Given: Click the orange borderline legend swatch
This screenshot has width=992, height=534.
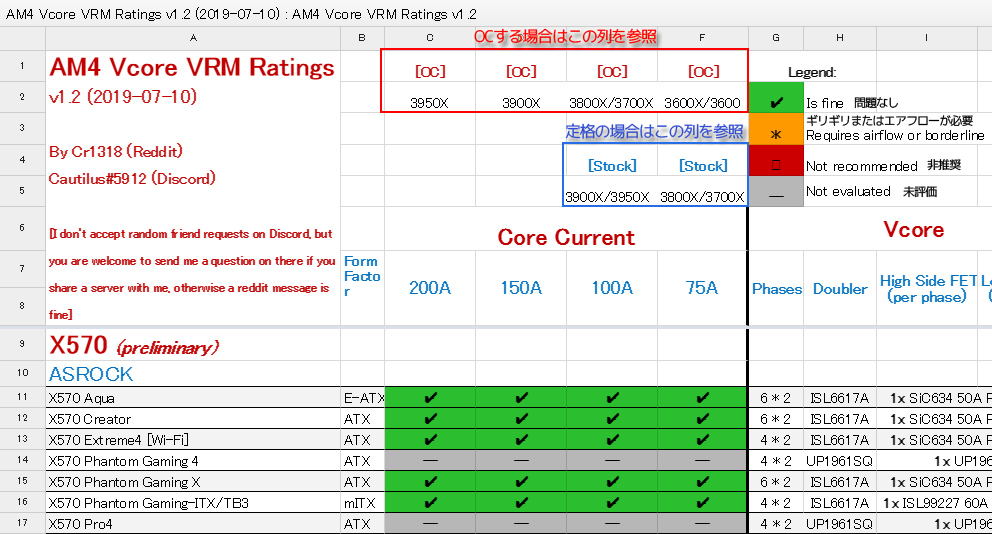Looking at the screenshot, I should click(776, 128).
